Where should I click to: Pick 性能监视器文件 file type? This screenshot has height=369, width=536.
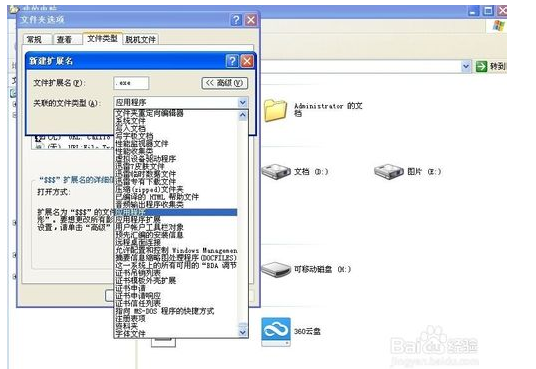coord(176,143)
